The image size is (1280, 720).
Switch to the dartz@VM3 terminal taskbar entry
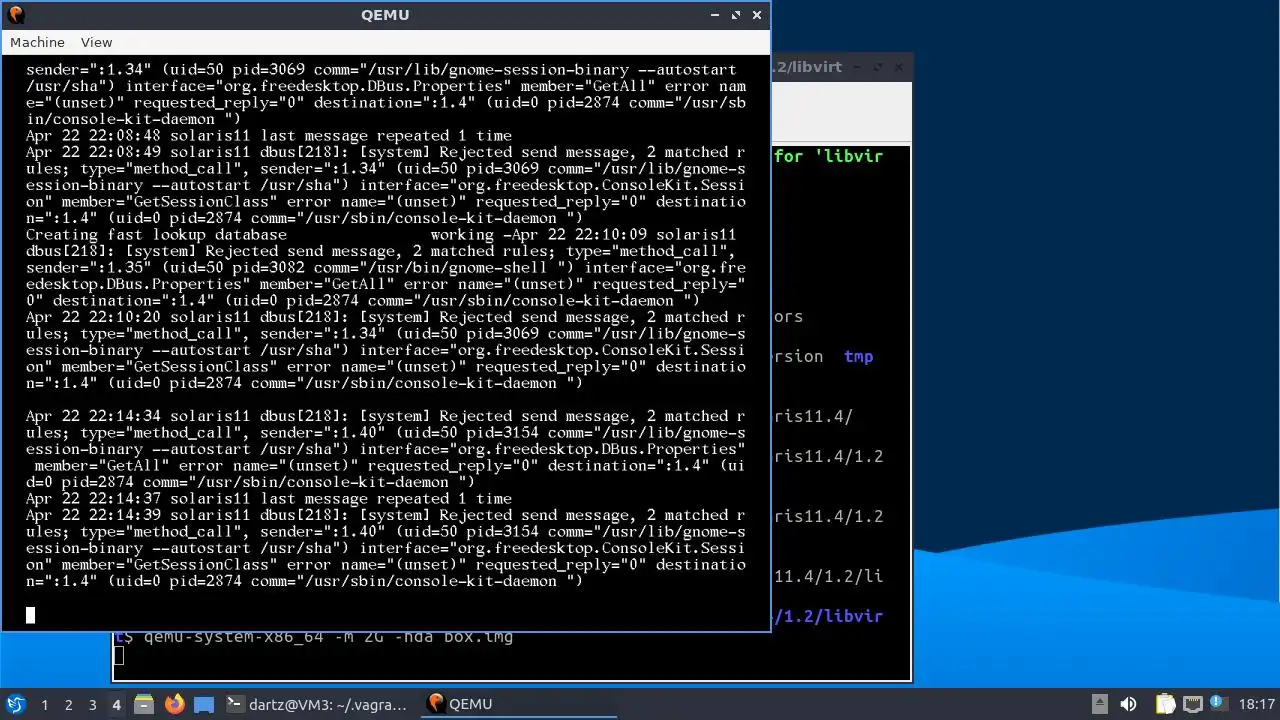(x=319, y=704)
